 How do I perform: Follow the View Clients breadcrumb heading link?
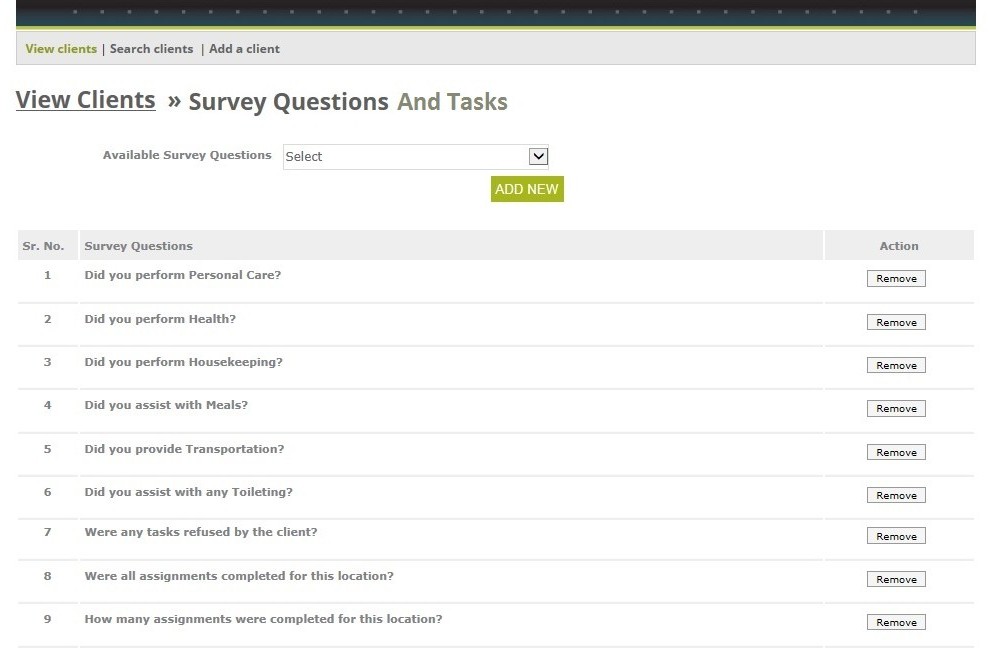pyautogui.click(x=86, y=101)
